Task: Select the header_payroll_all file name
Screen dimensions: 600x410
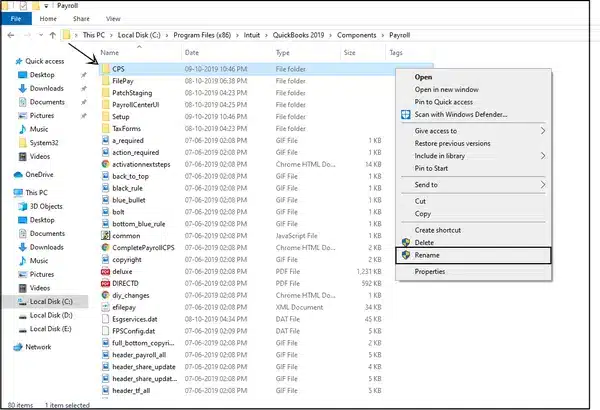Action: tap(139, 355)
